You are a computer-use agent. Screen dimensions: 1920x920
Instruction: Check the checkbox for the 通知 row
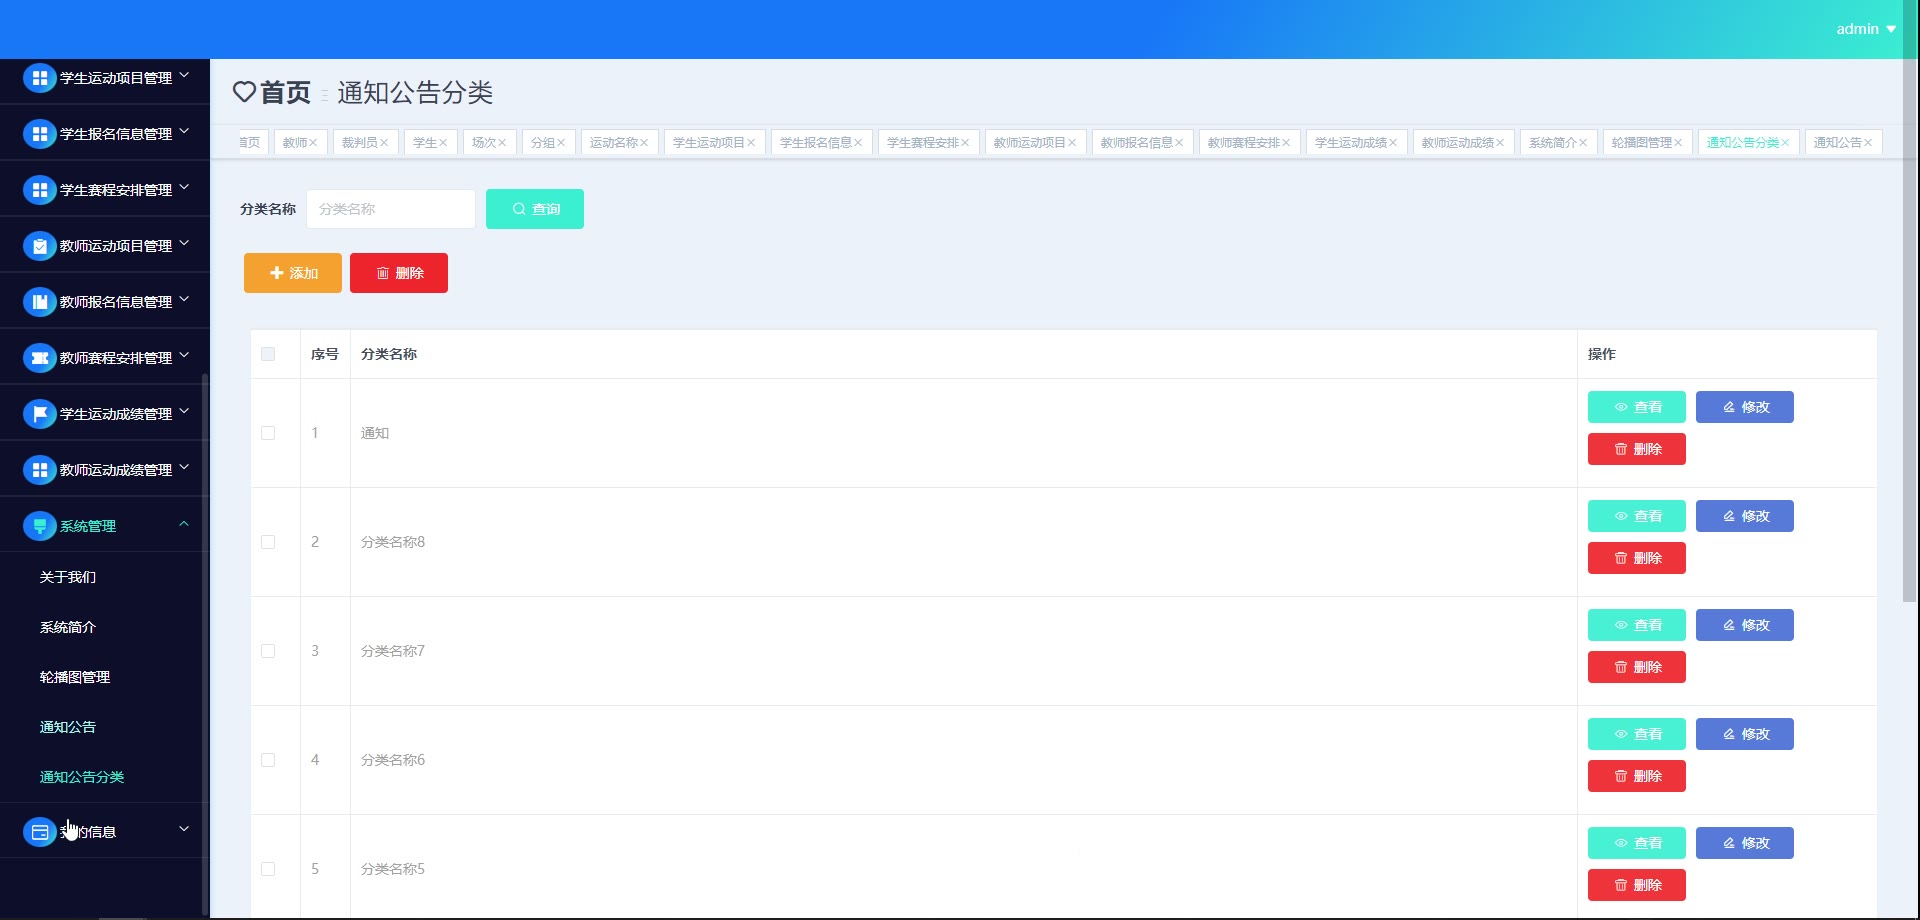(x=268, y=433)
